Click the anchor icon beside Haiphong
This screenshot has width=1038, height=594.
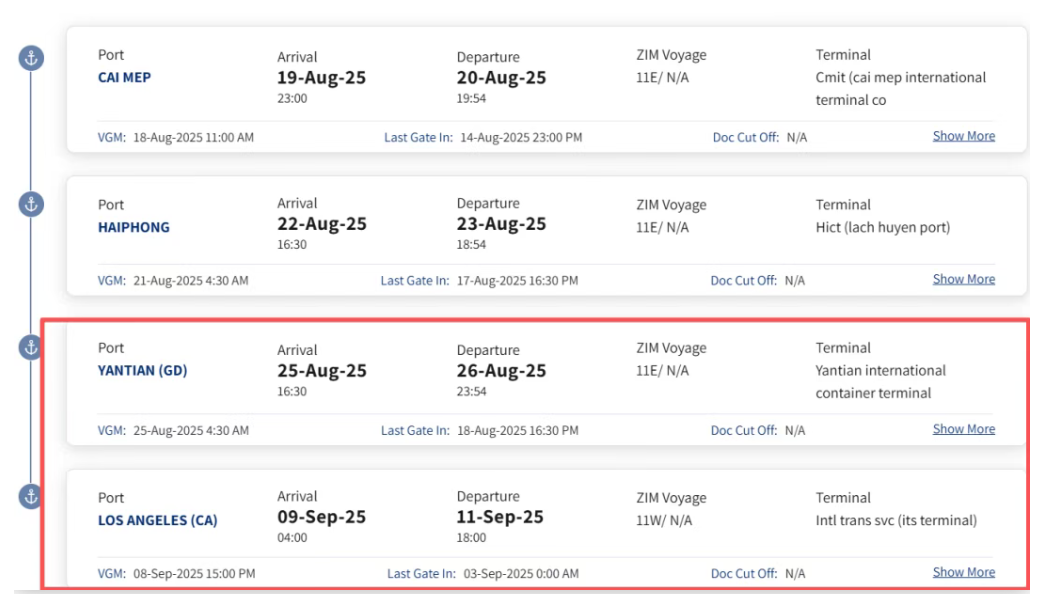click(x=31, y=205)
